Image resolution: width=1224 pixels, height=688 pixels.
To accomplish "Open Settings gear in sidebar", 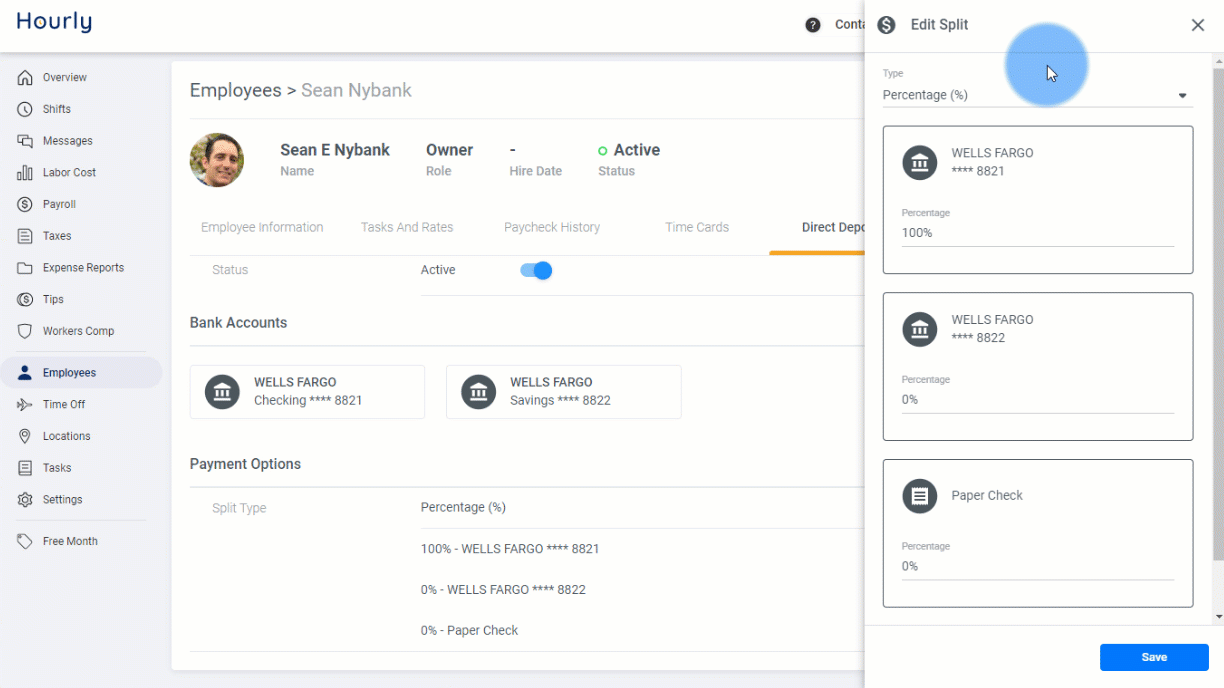I will point(25,500).
